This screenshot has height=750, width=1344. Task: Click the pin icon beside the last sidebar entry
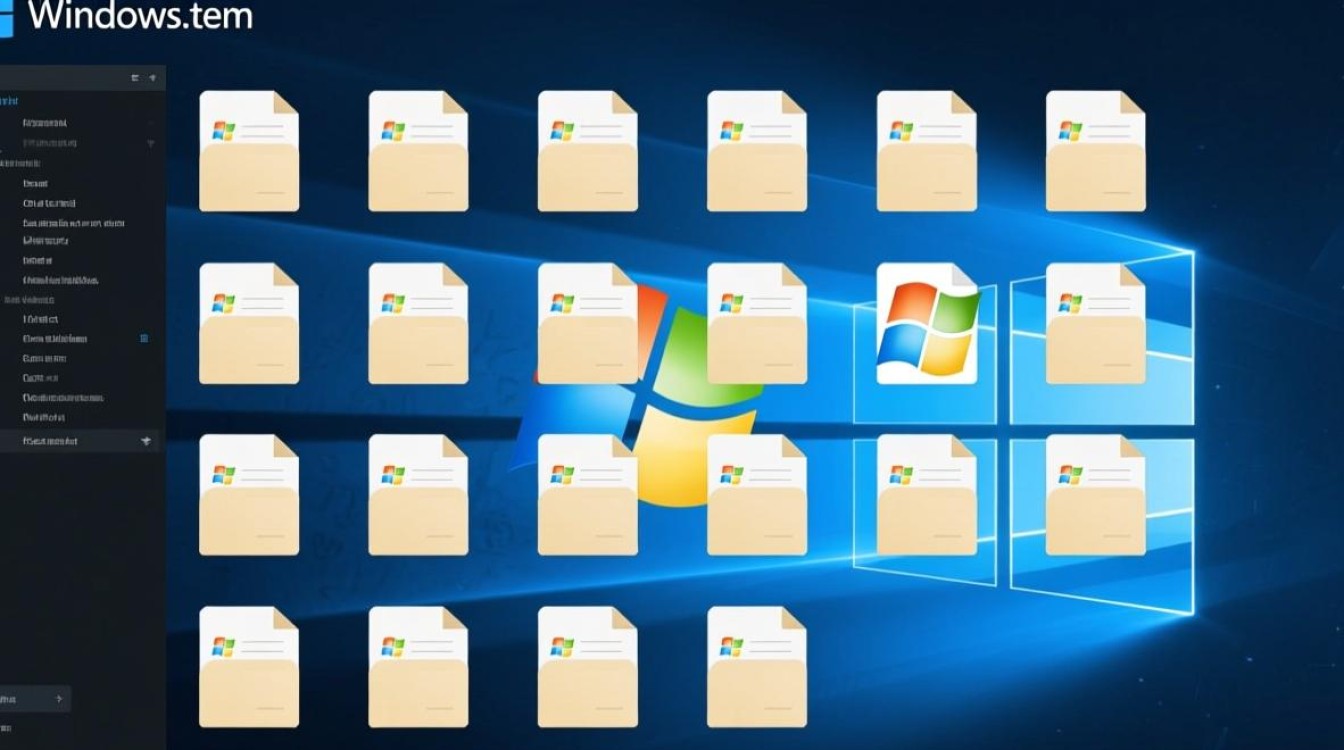click(148, 440)
